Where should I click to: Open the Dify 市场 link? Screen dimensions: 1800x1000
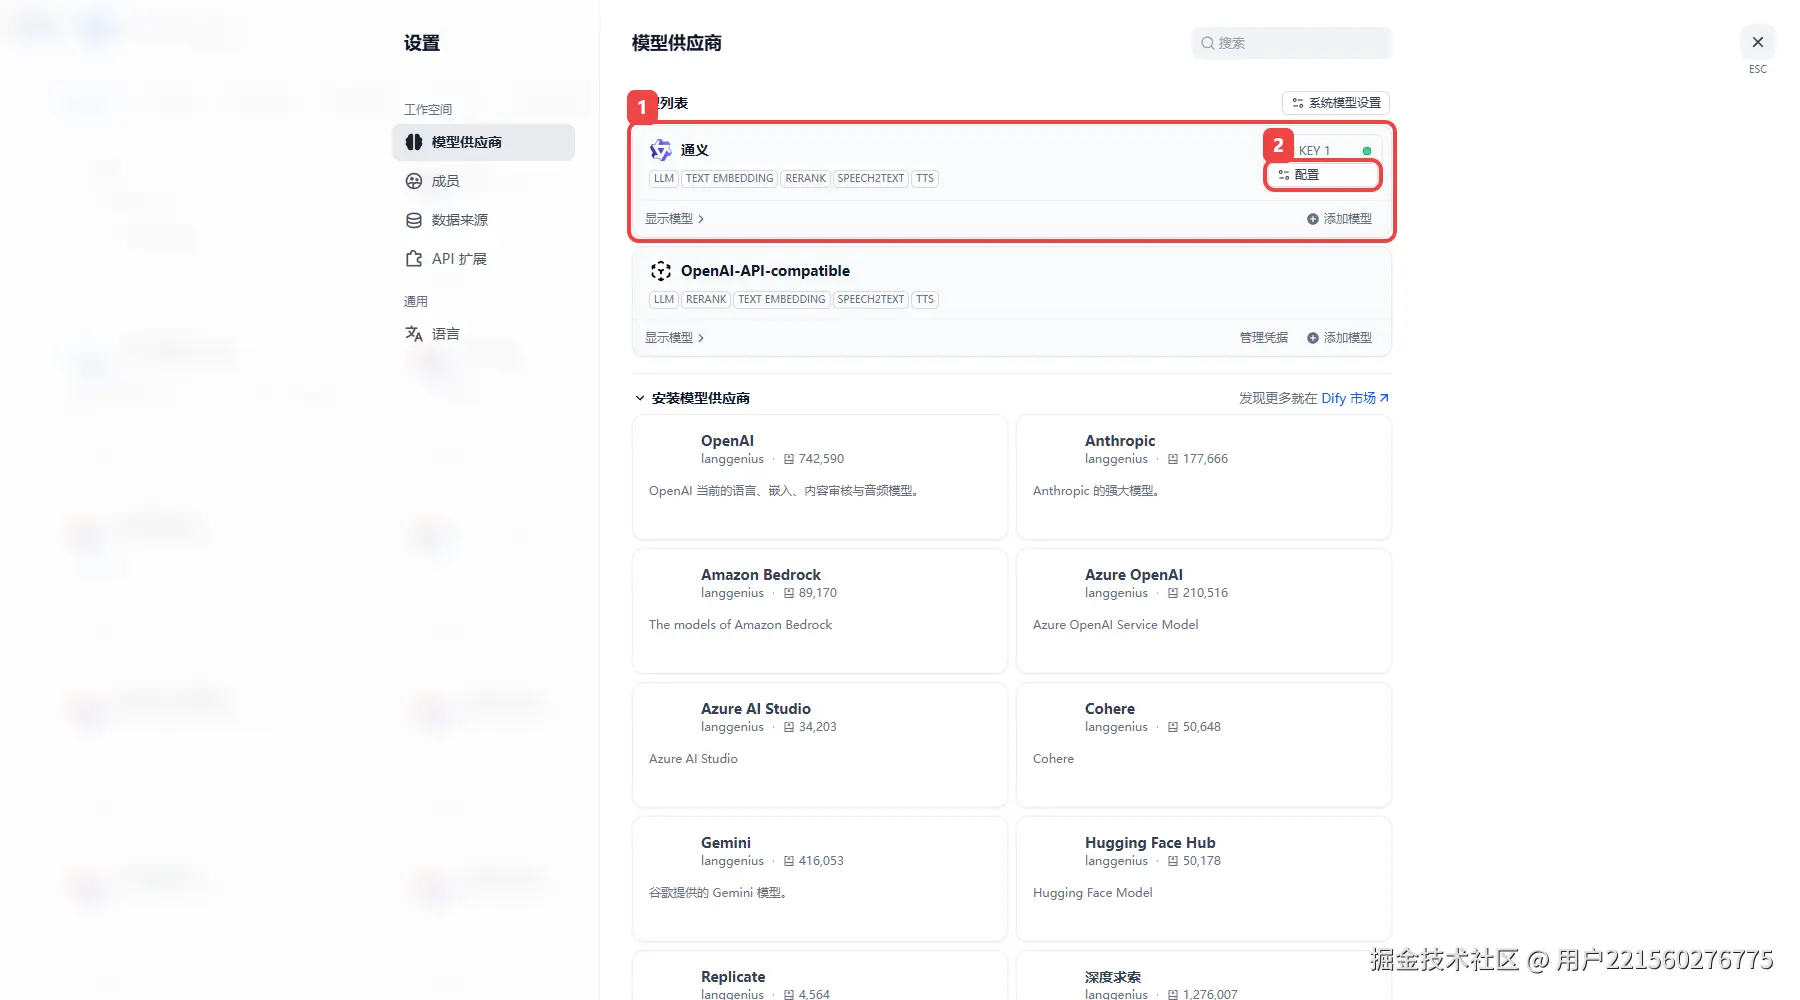coord(1355,398)
